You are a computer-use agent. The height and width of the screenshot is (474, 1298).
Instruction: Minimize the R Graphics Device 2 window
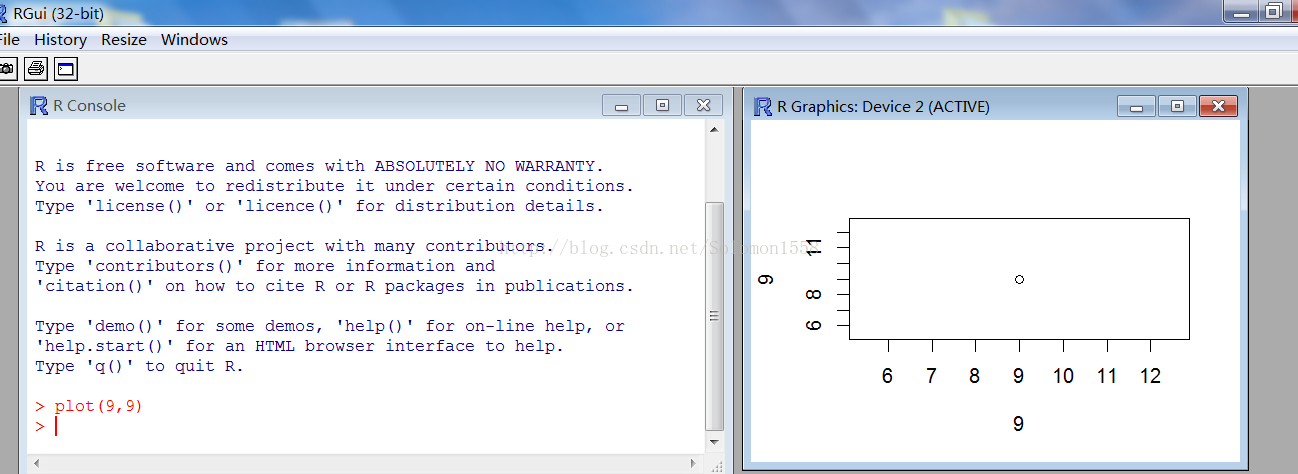[x=1136, y=106]
